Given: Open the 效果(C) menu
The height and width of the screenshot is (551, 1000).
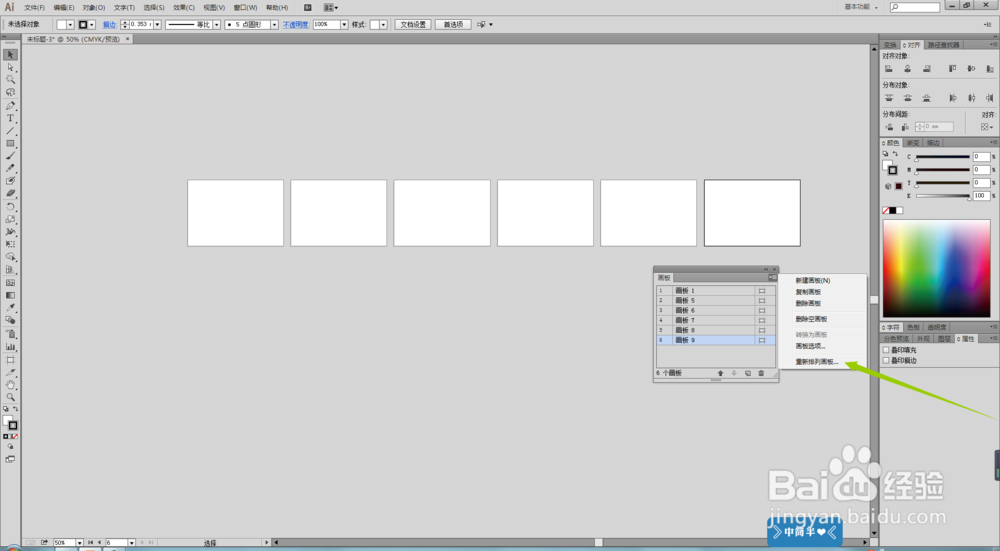Looking at the screenshot, I should pos(184,8).
